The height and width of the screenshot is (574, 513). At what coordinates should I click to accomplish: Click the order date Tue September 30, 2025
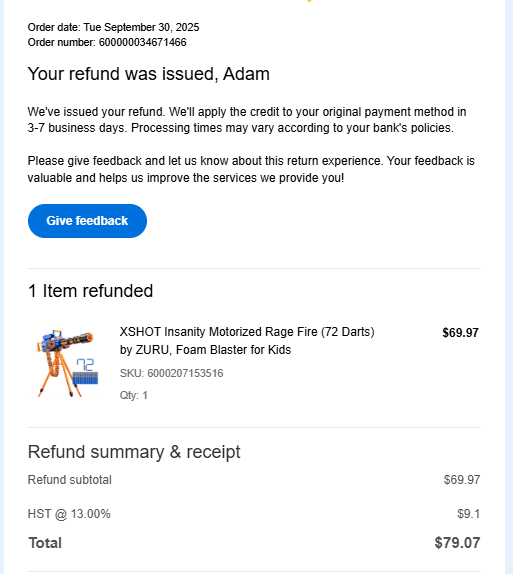141,27
